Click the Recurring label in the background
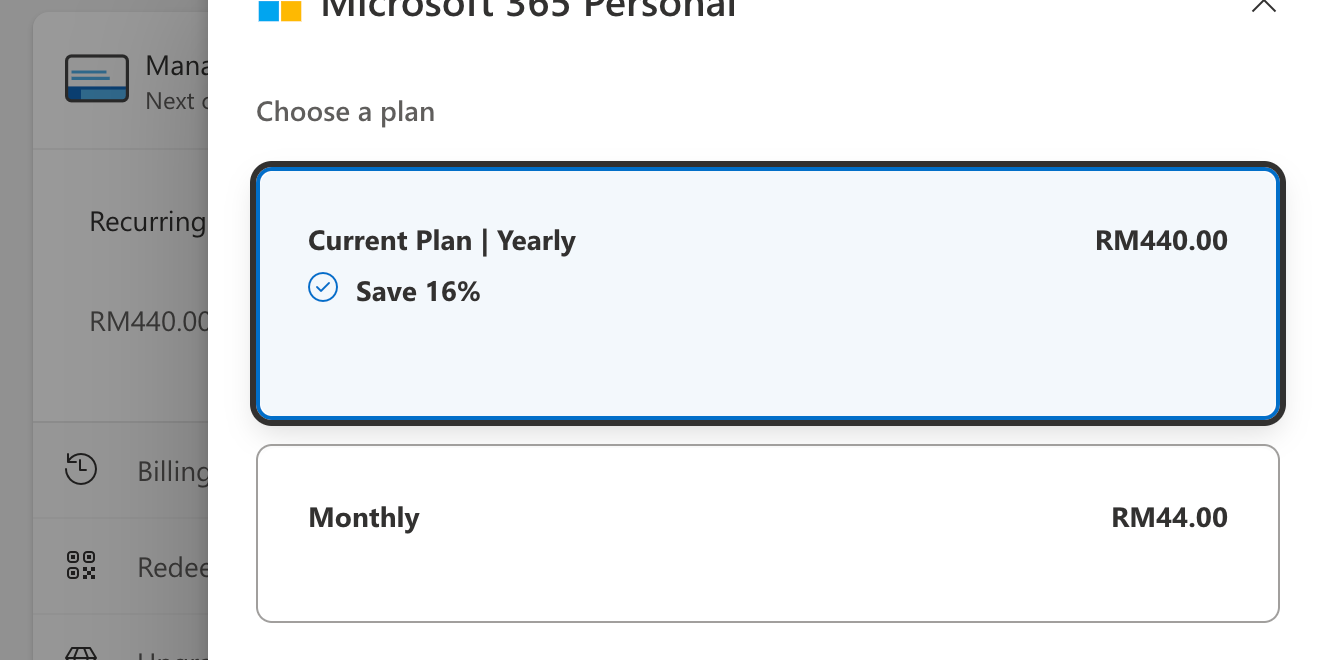This screenshot has height=660, width=1326. pos(148,222)
